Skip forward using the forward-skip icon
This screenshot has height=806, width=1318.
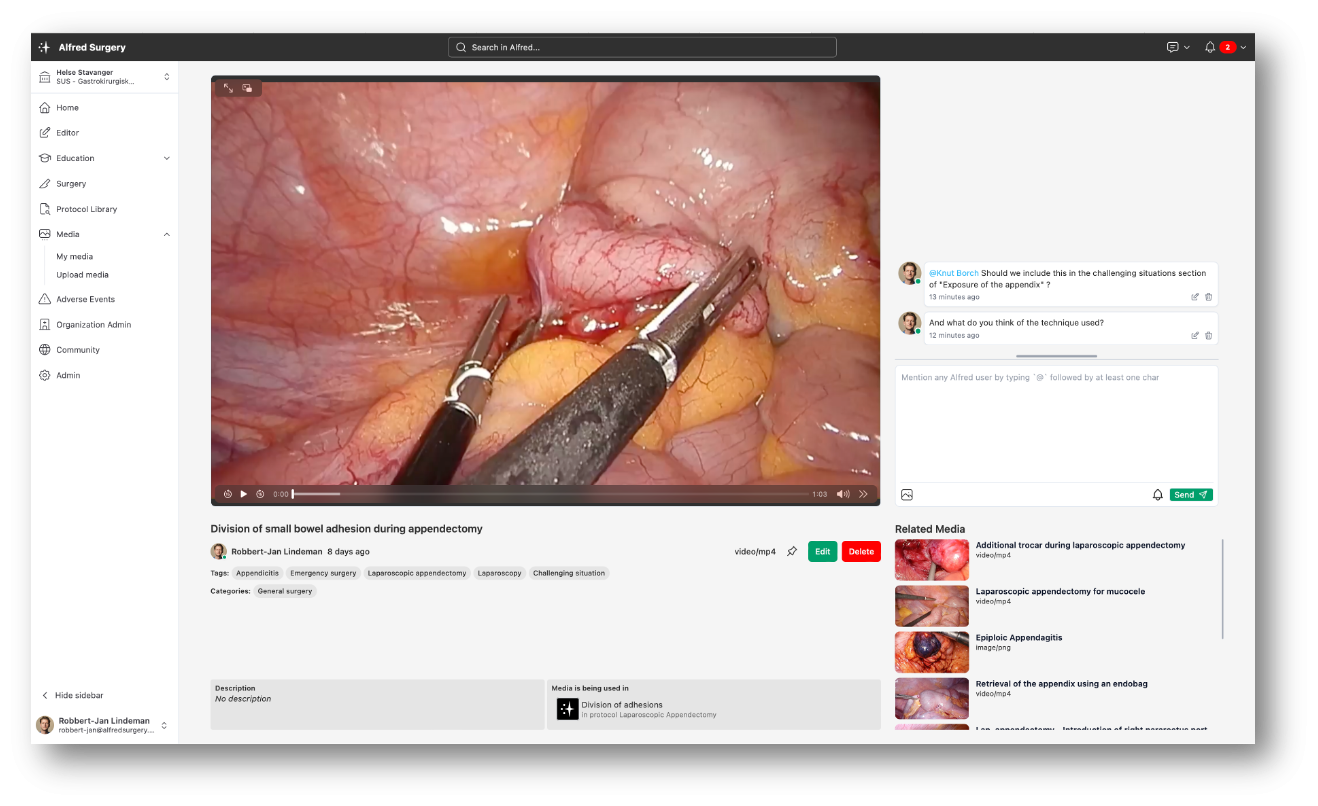pyautogui.click(x=260, y=494)
